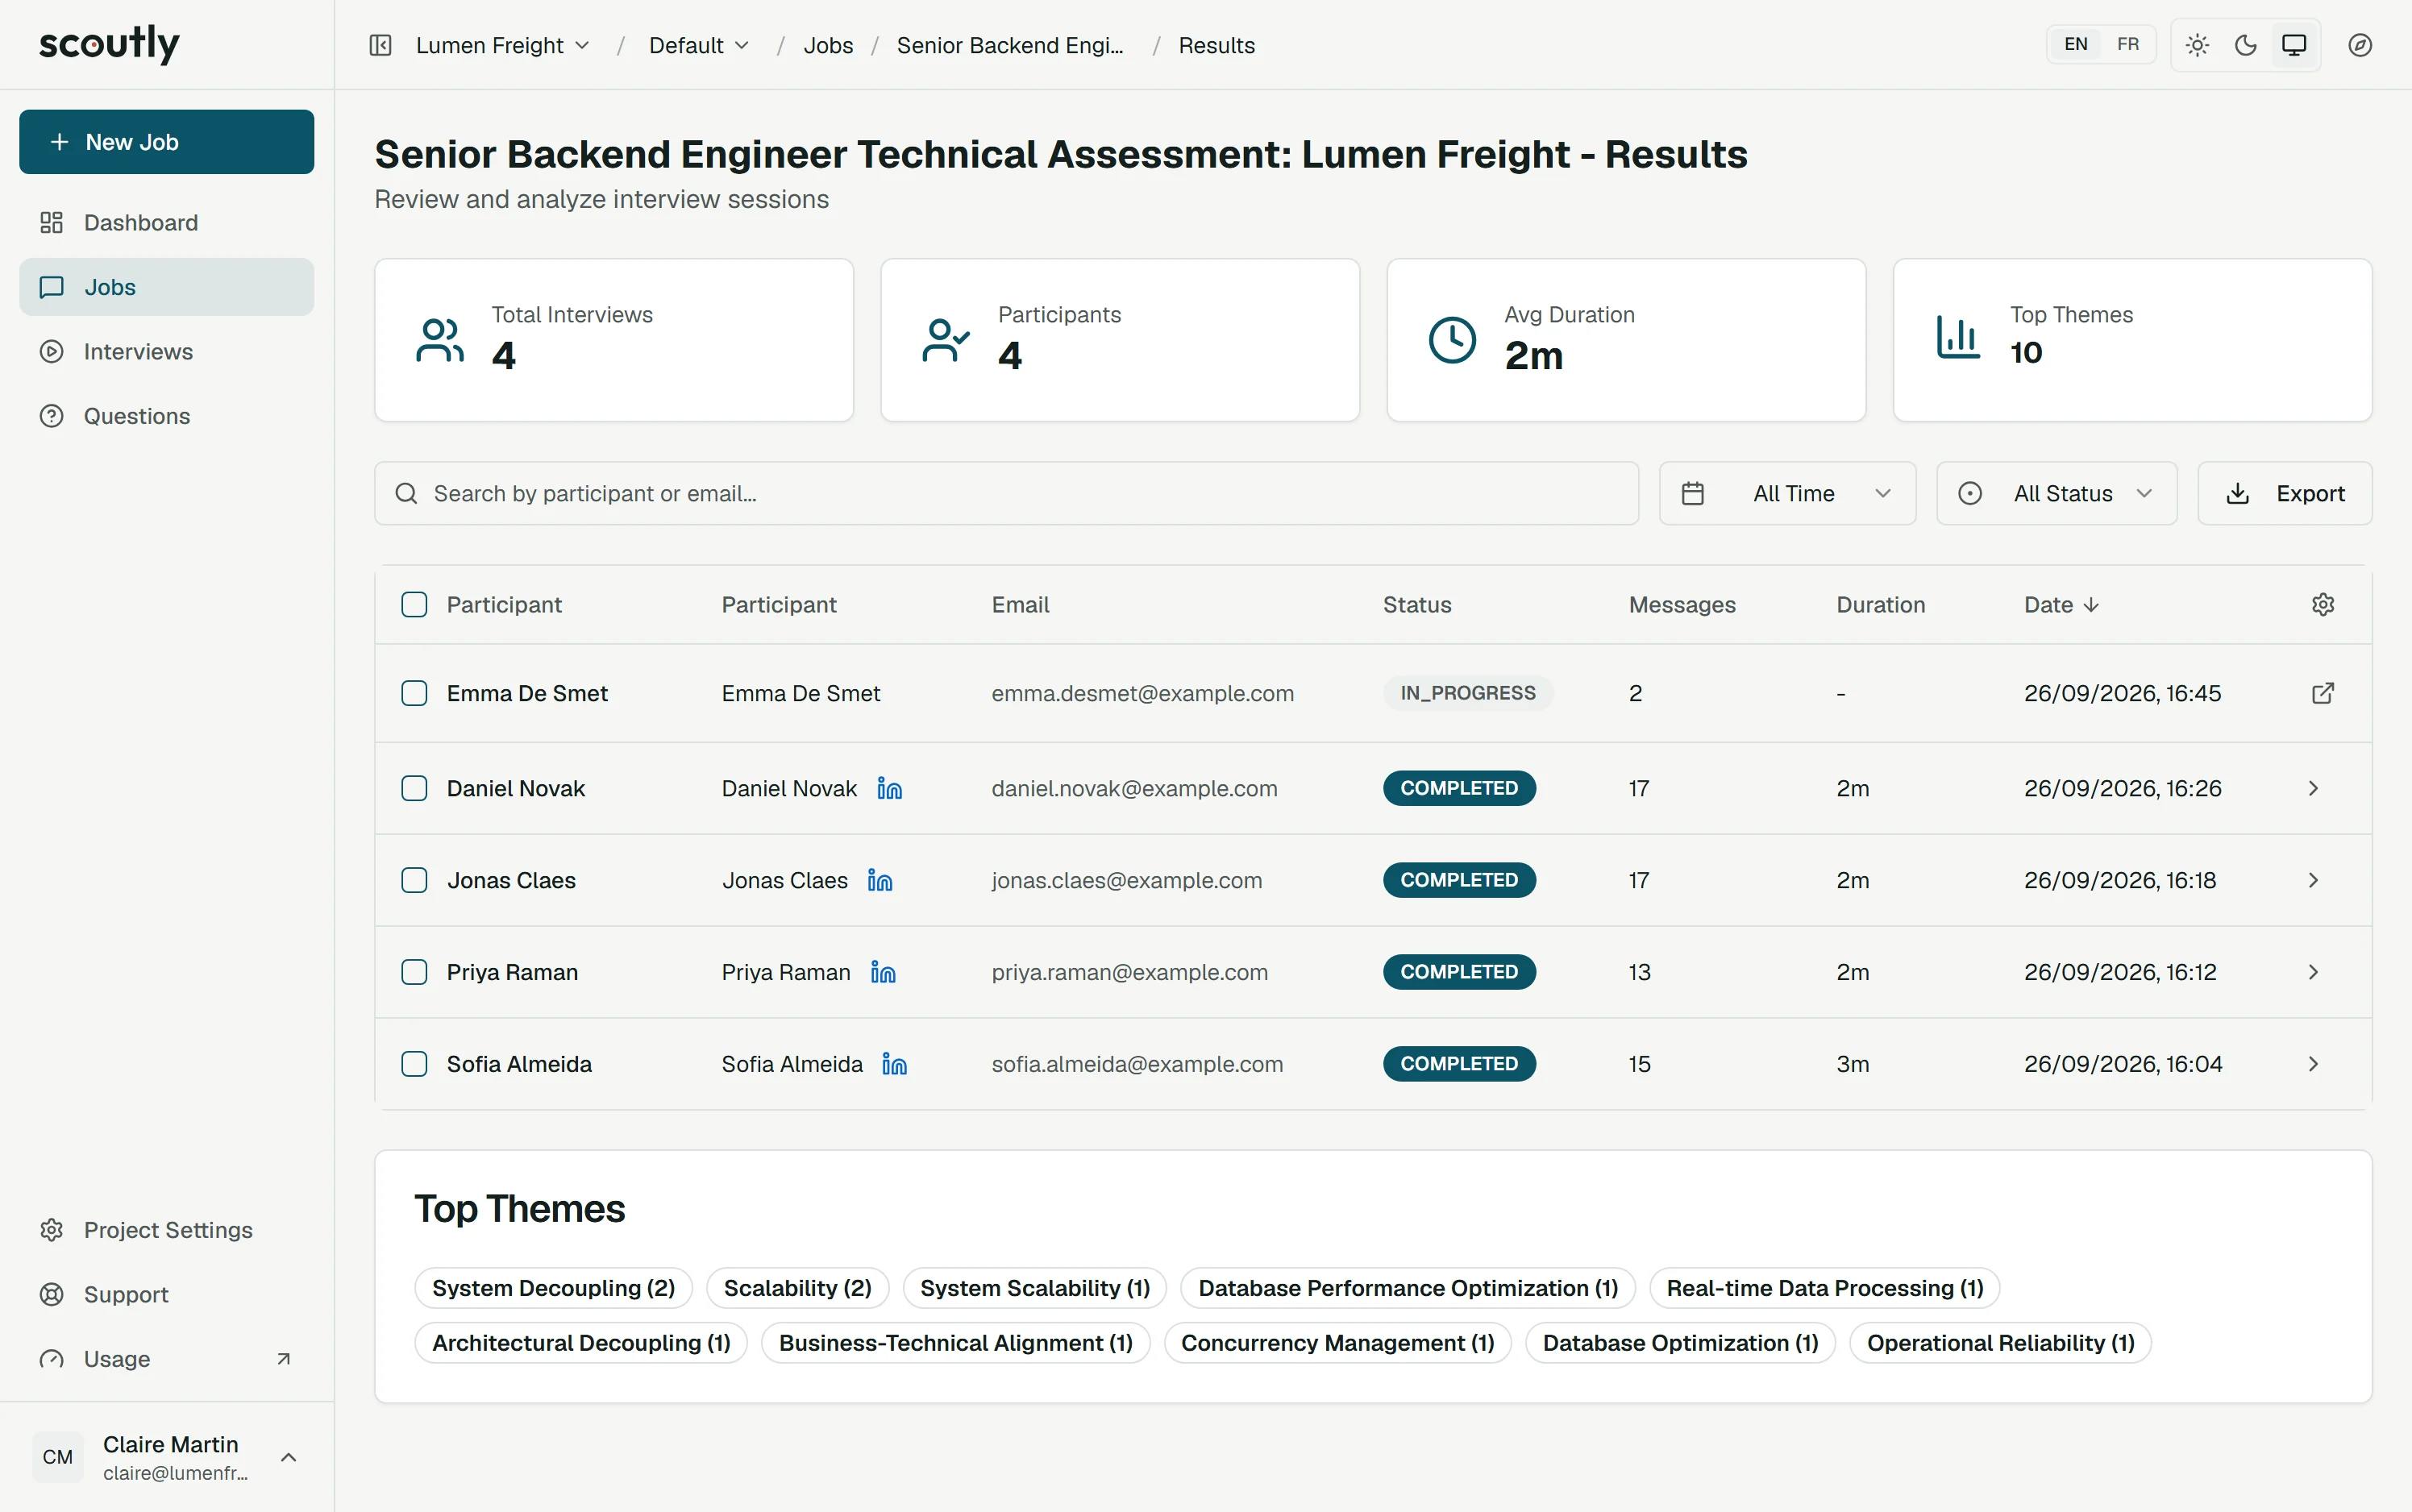Check the select-all header checkbox

tap(414, 604)
